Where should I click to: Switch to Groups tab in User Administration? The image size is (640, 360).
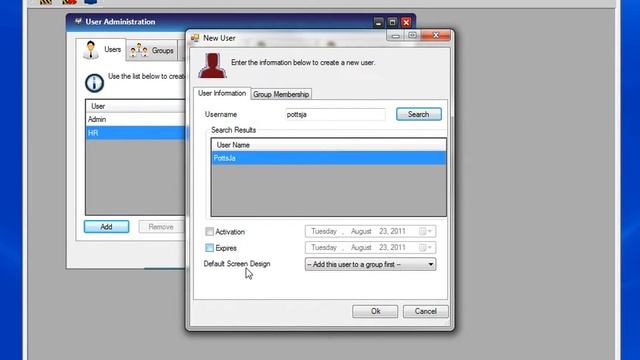[152, 51]
